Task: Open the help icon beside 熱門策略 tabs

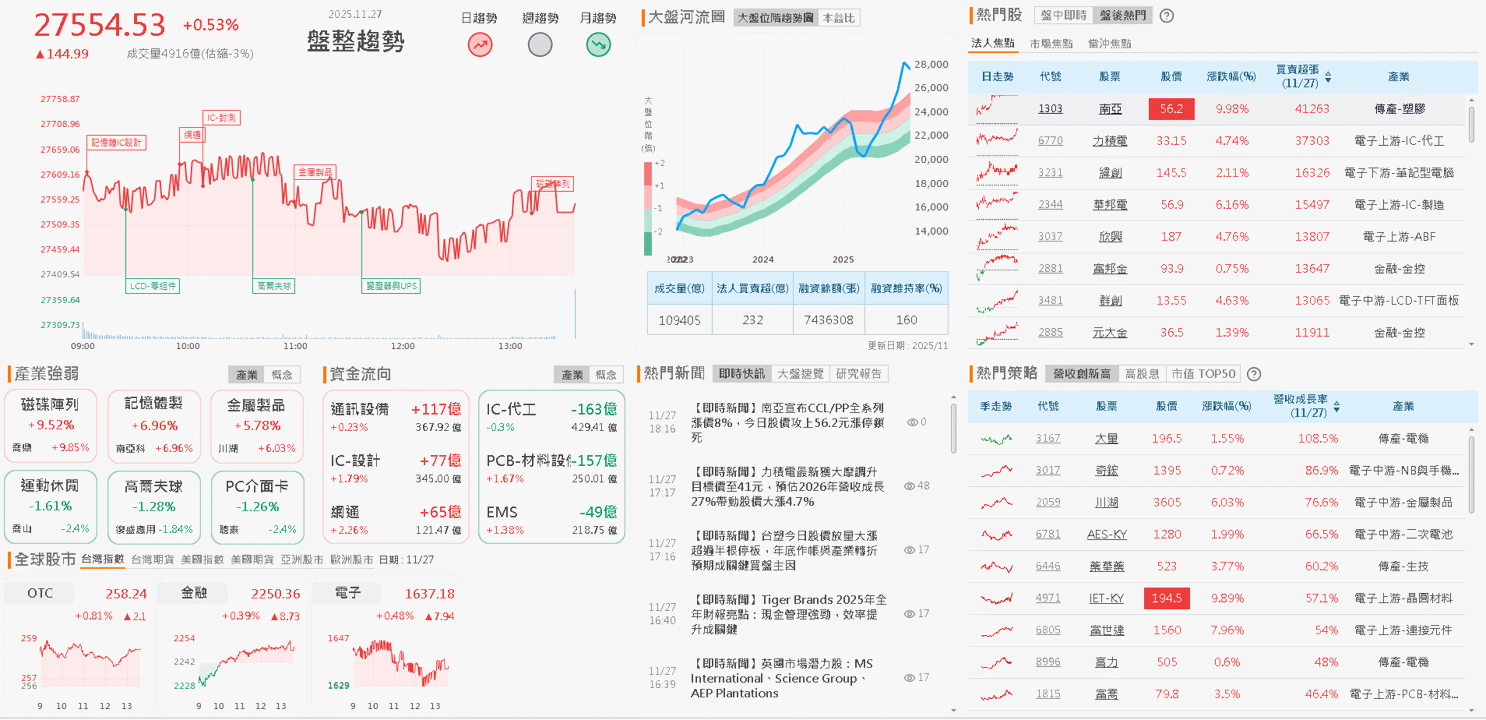Action: [x=1254, y=374]
